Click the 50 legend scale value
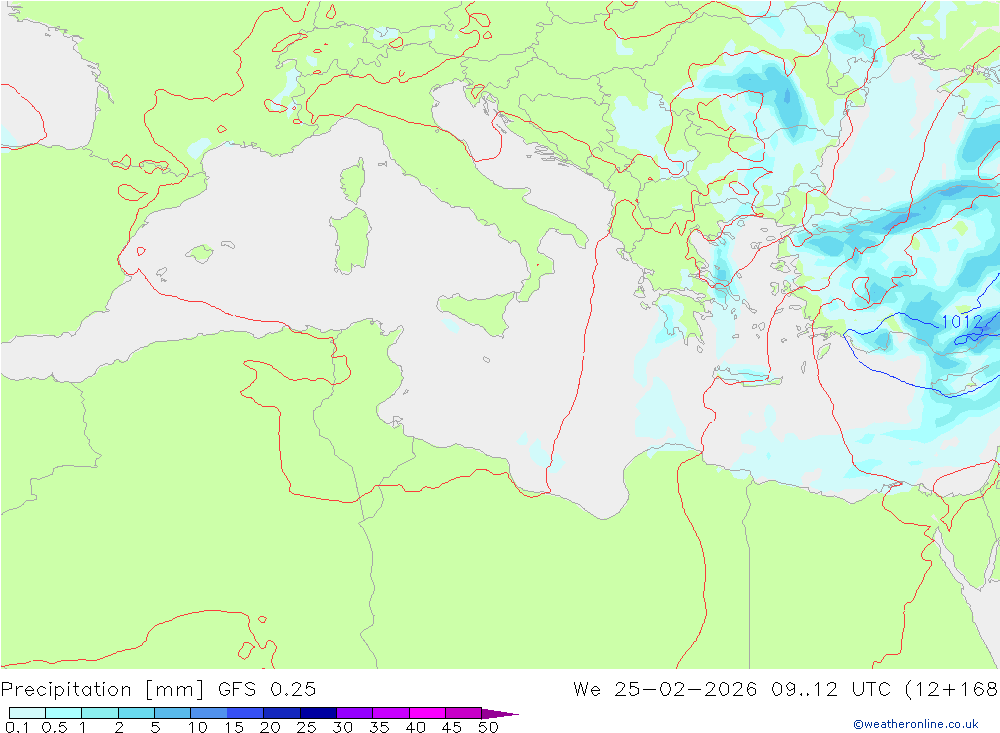 click(x=488, y=727)
